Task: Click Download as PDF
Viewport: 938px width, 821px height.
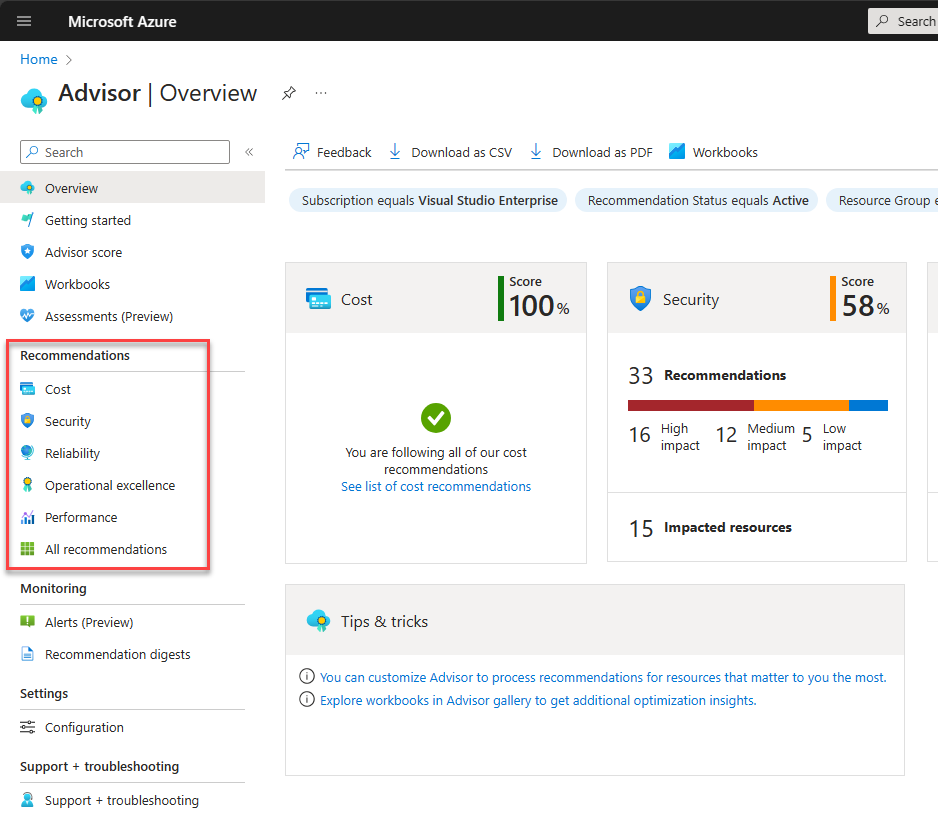Action: tap(600, 151)
